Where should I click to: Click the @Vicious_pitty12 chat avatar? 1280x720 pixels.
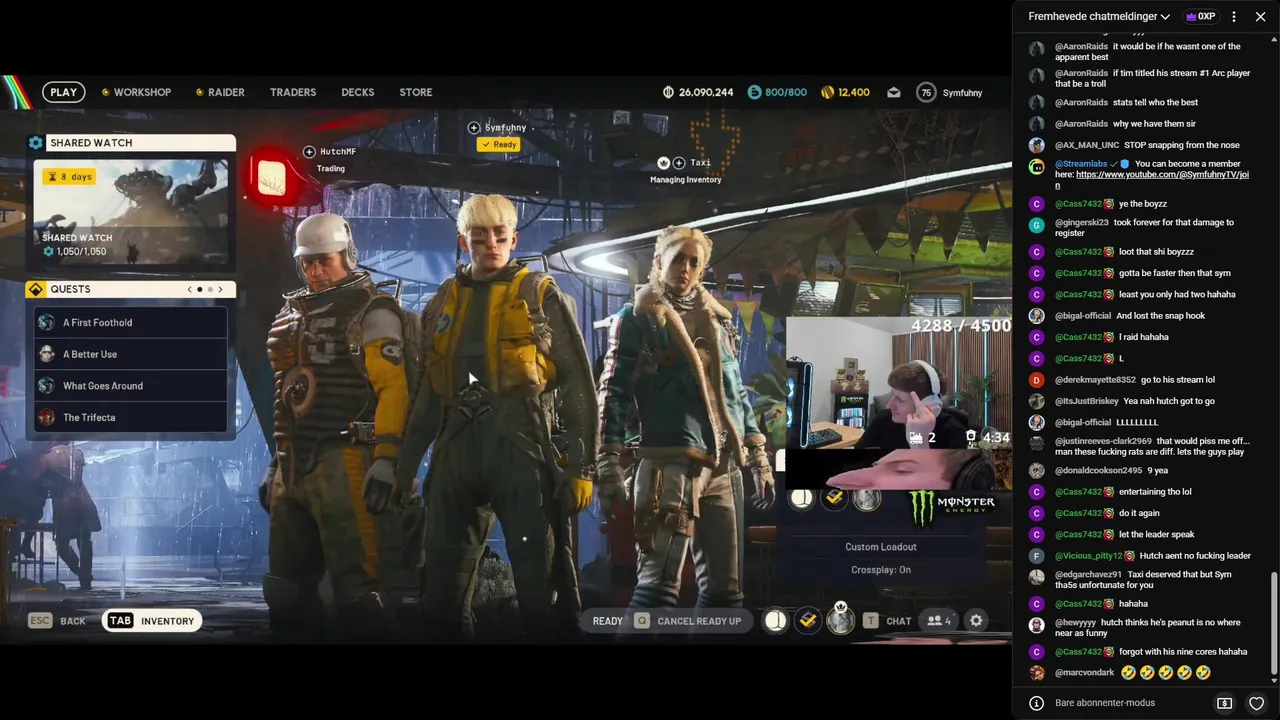coord(1037,556)
